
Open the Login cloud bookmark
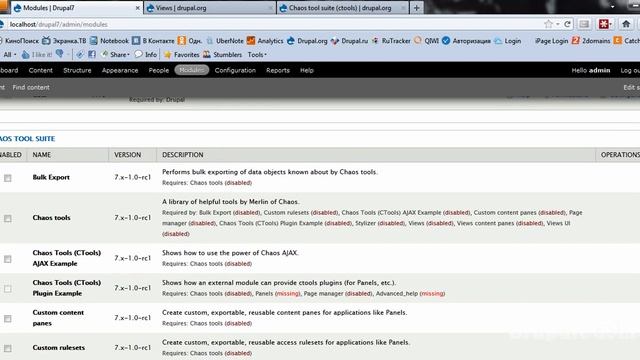click(508, 41)
